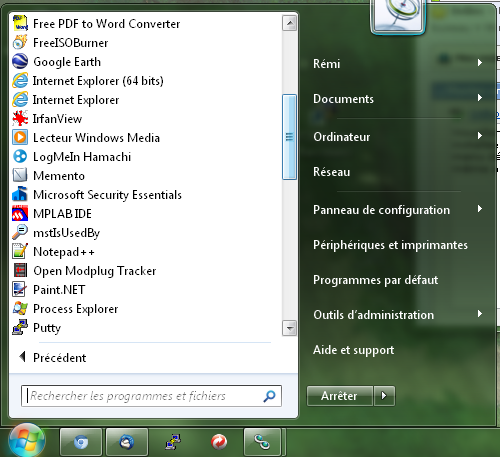The width and height of the screenshot is (500, 457).
Task: Expand the Documents submenu arrow
Action: point(480,97)
